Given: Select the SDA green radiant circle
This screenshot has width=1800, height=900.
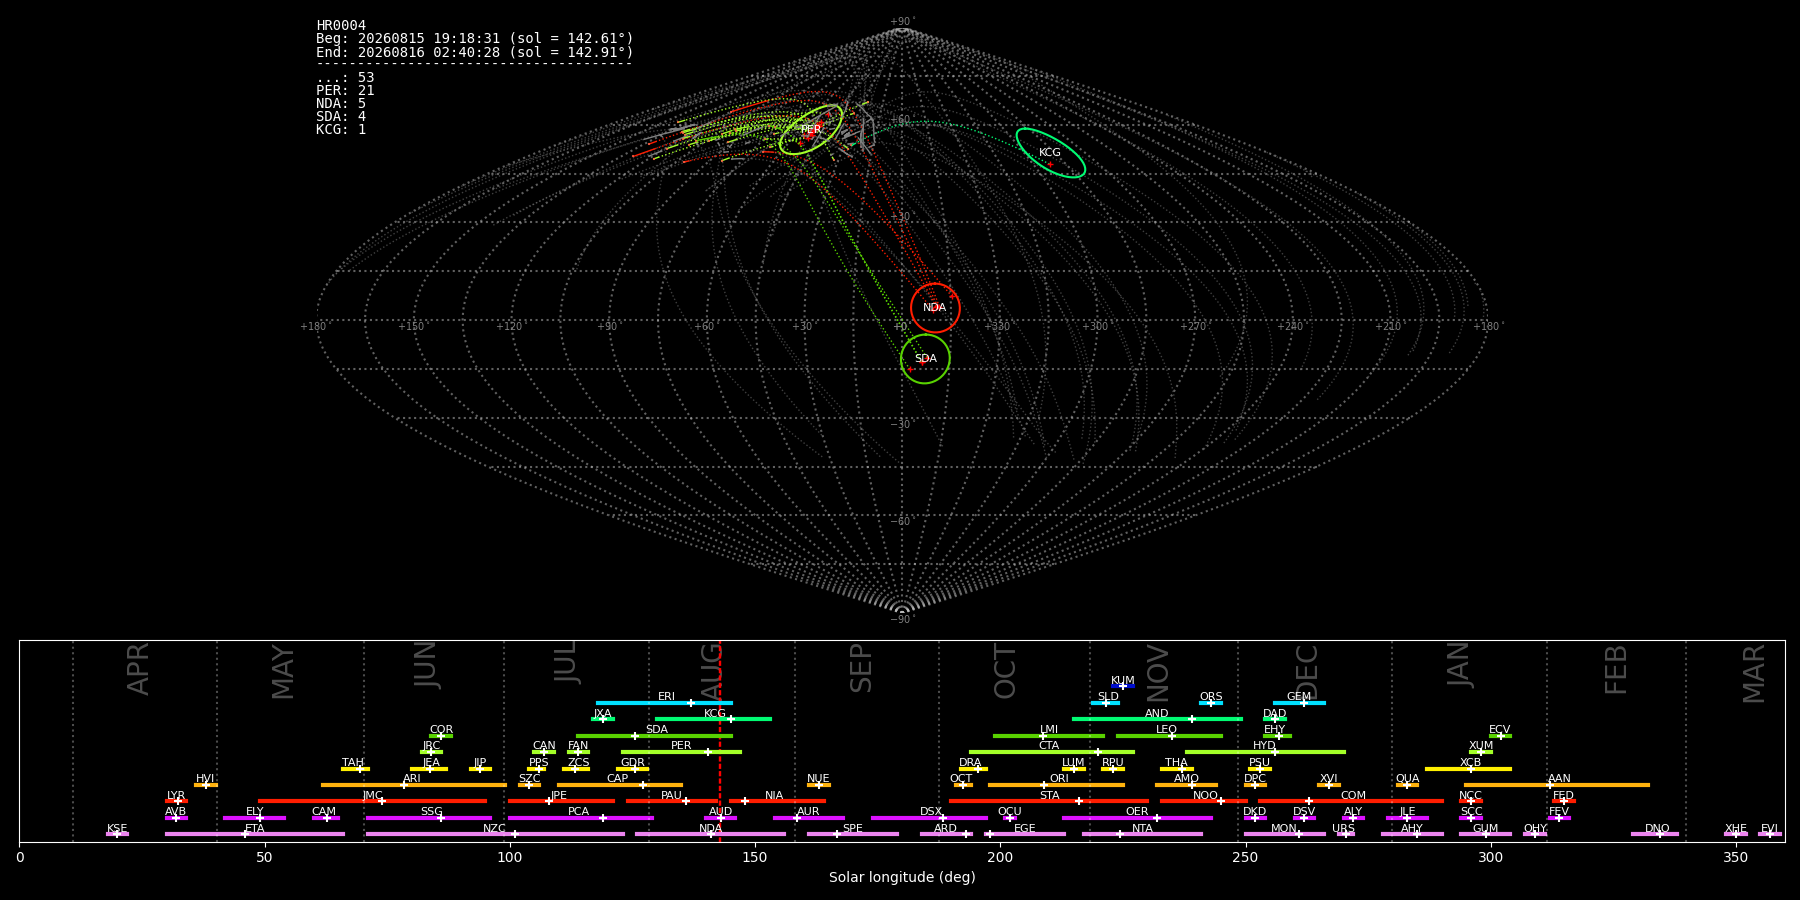Looking at the screenshot, I should point(925,359).
